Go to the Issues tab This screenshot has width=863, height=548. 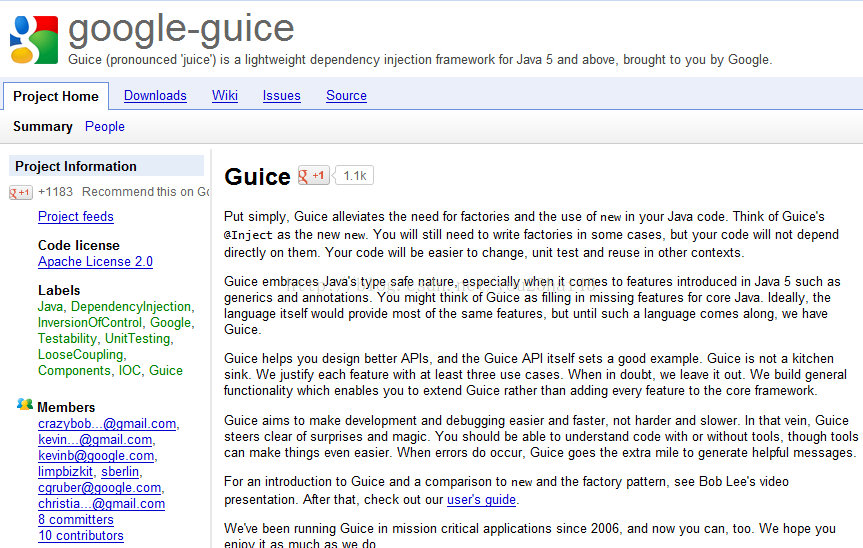[282, 96]
